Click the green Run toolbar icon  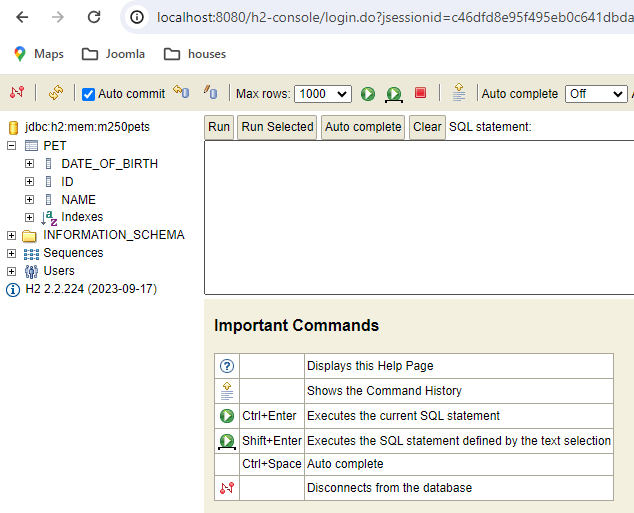[368, 93]
